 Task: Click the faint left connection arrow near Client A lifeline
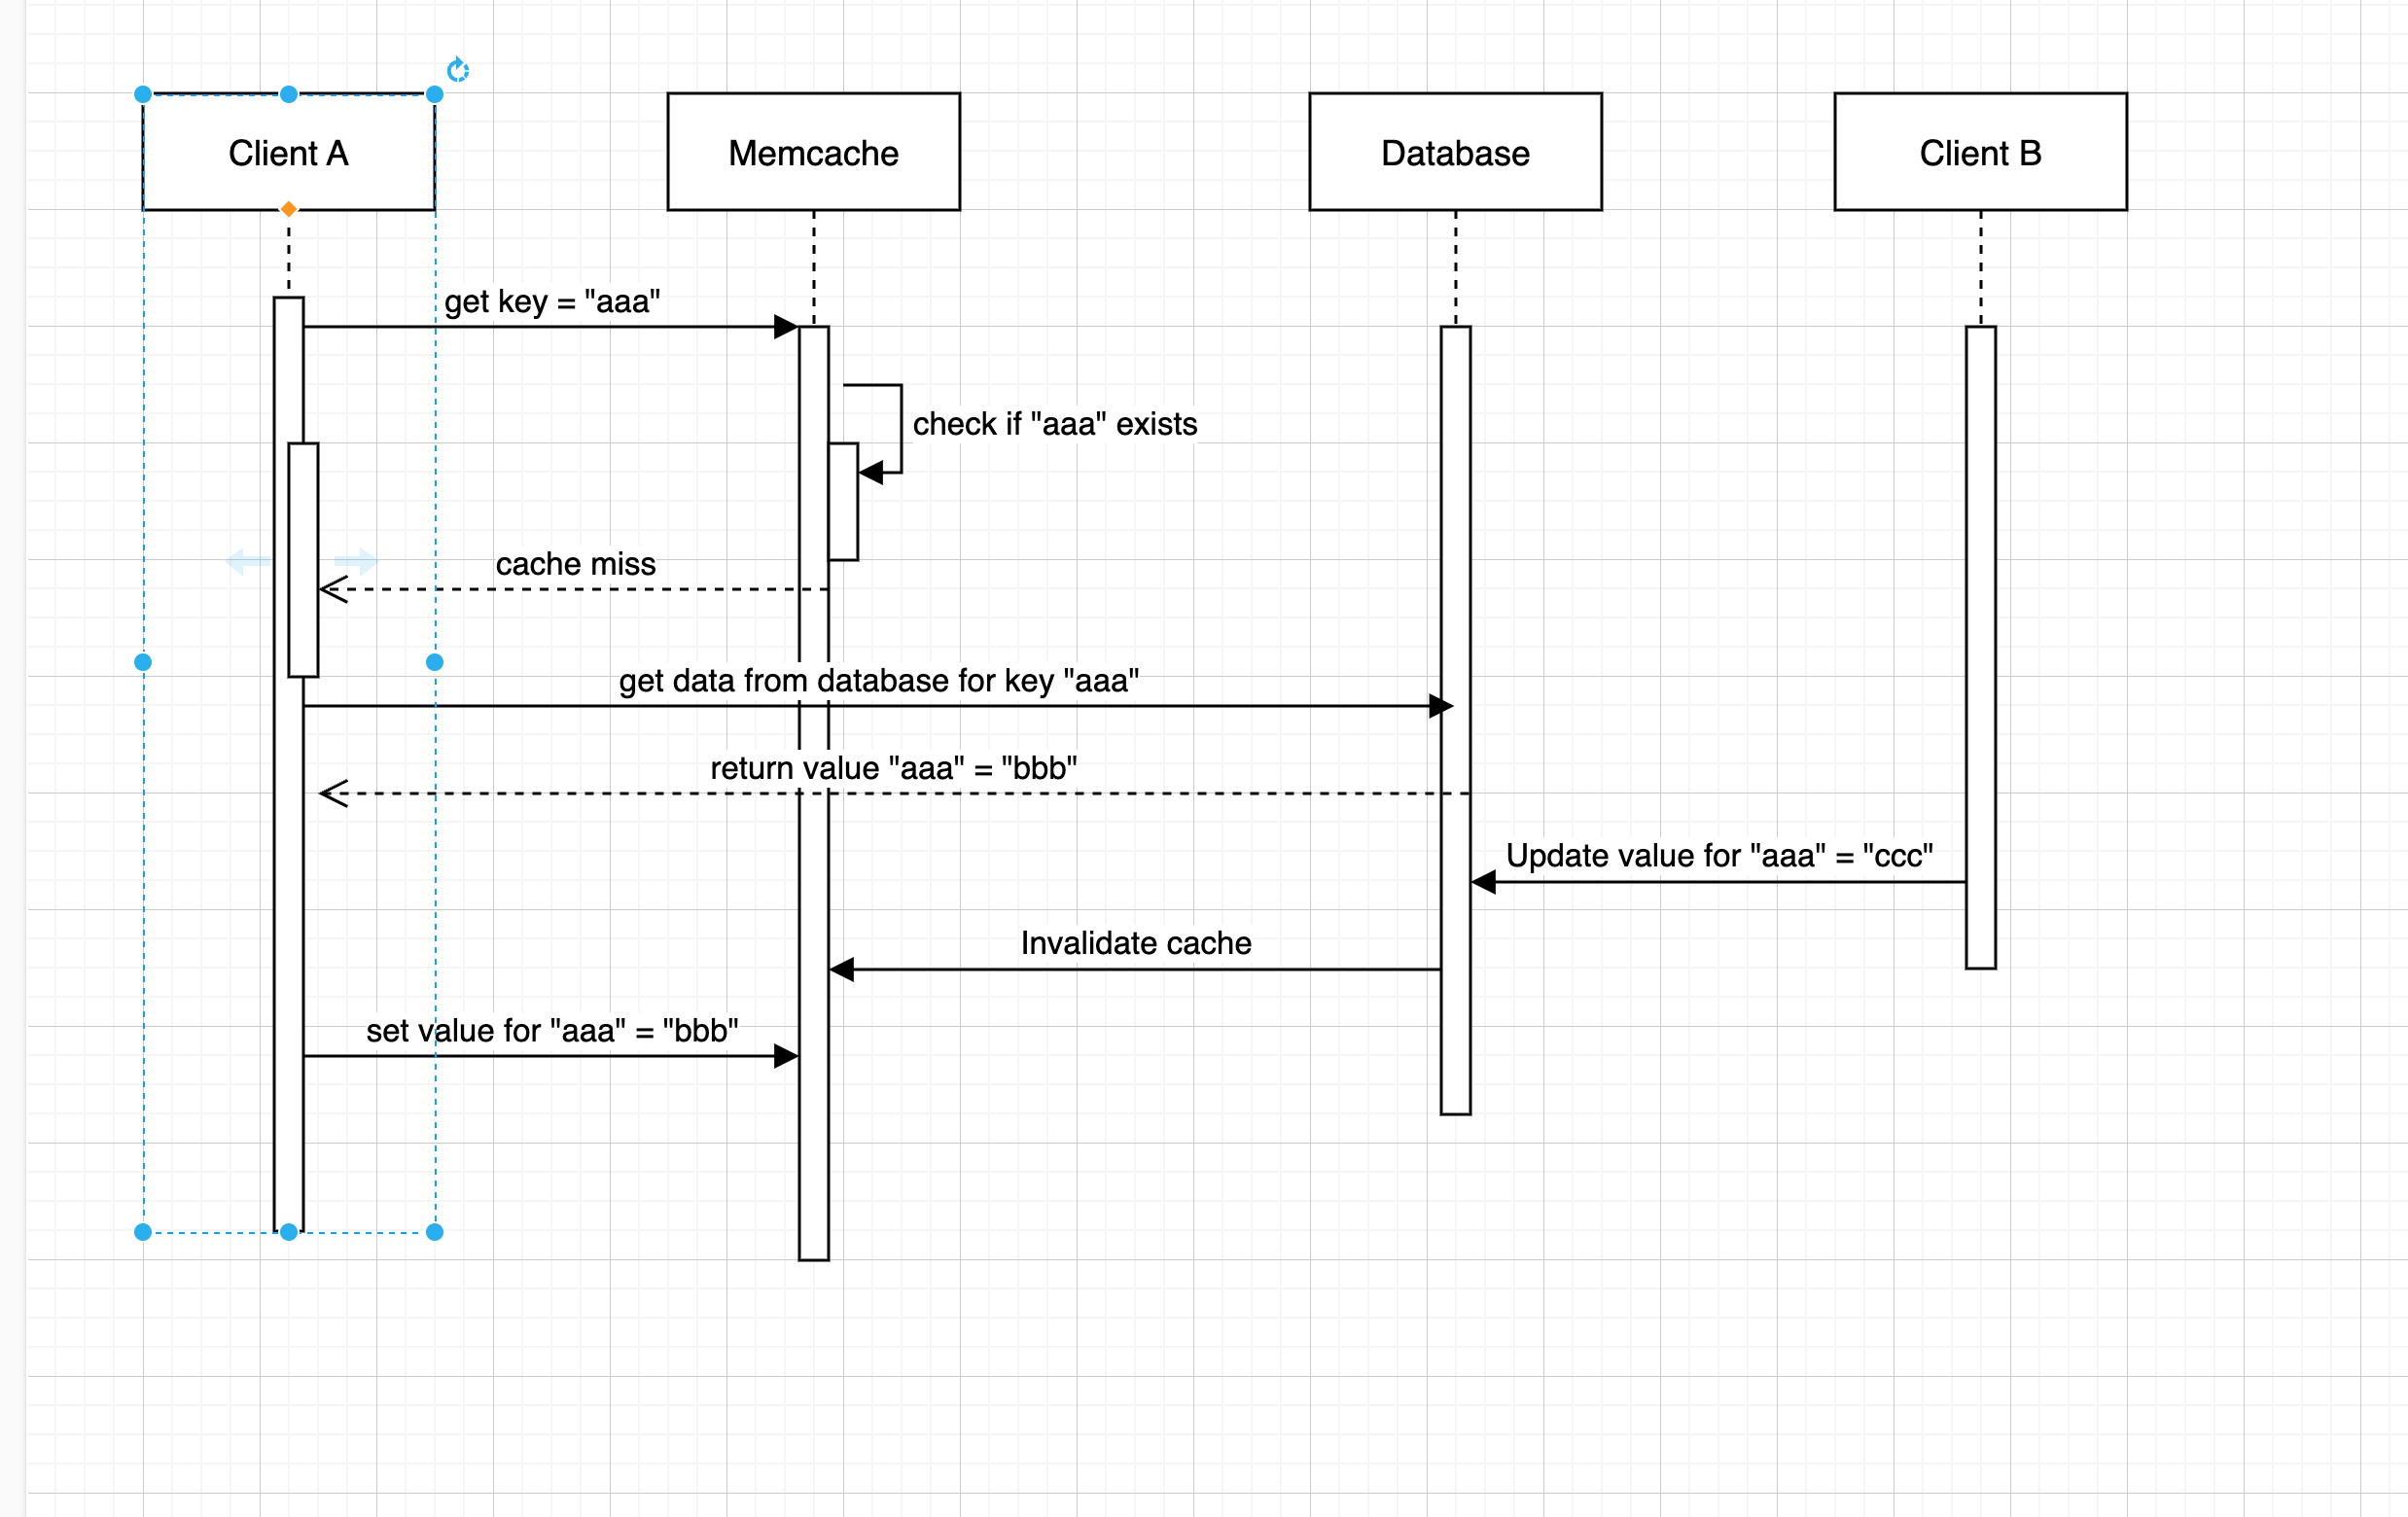[248, 561]
